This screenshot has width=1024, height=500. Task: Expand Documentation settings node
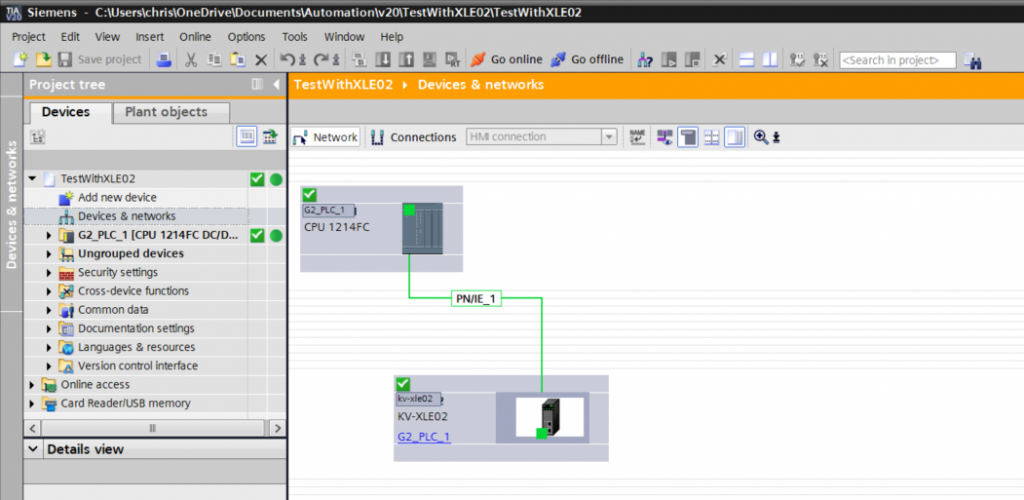[x=48, y=329]
